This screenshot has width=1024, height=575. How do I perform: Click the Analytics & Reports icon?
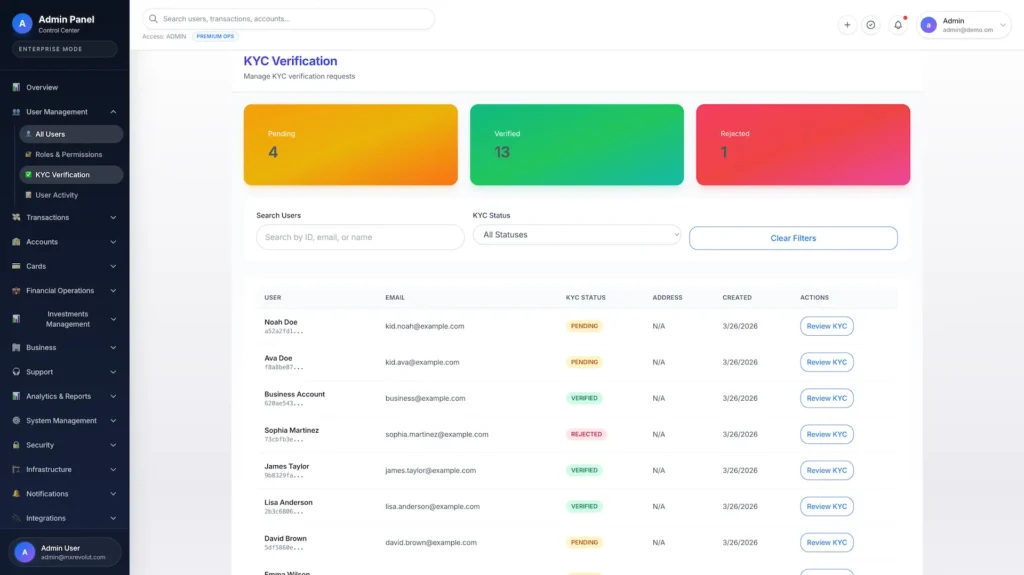(16, 396)
